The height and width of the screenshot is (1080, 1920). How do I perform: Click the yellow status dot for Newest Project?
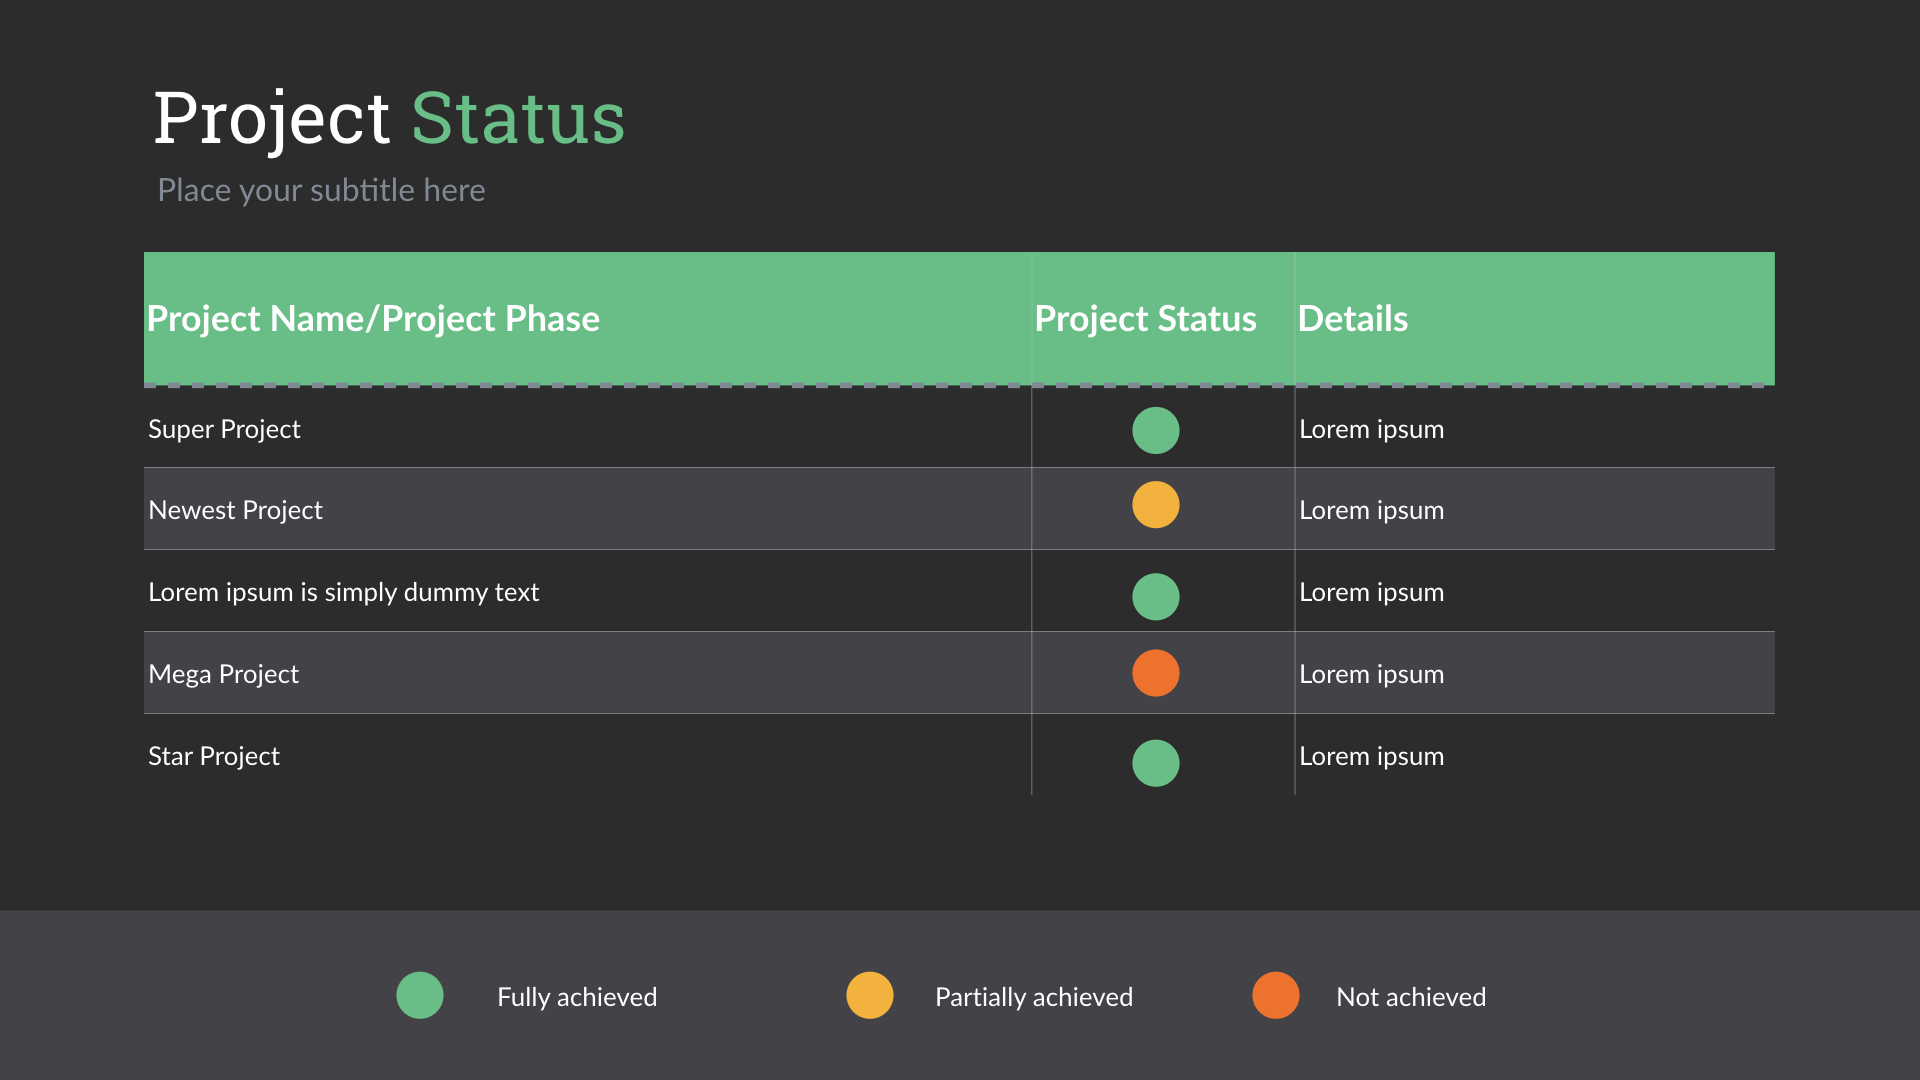(1155, 504)
